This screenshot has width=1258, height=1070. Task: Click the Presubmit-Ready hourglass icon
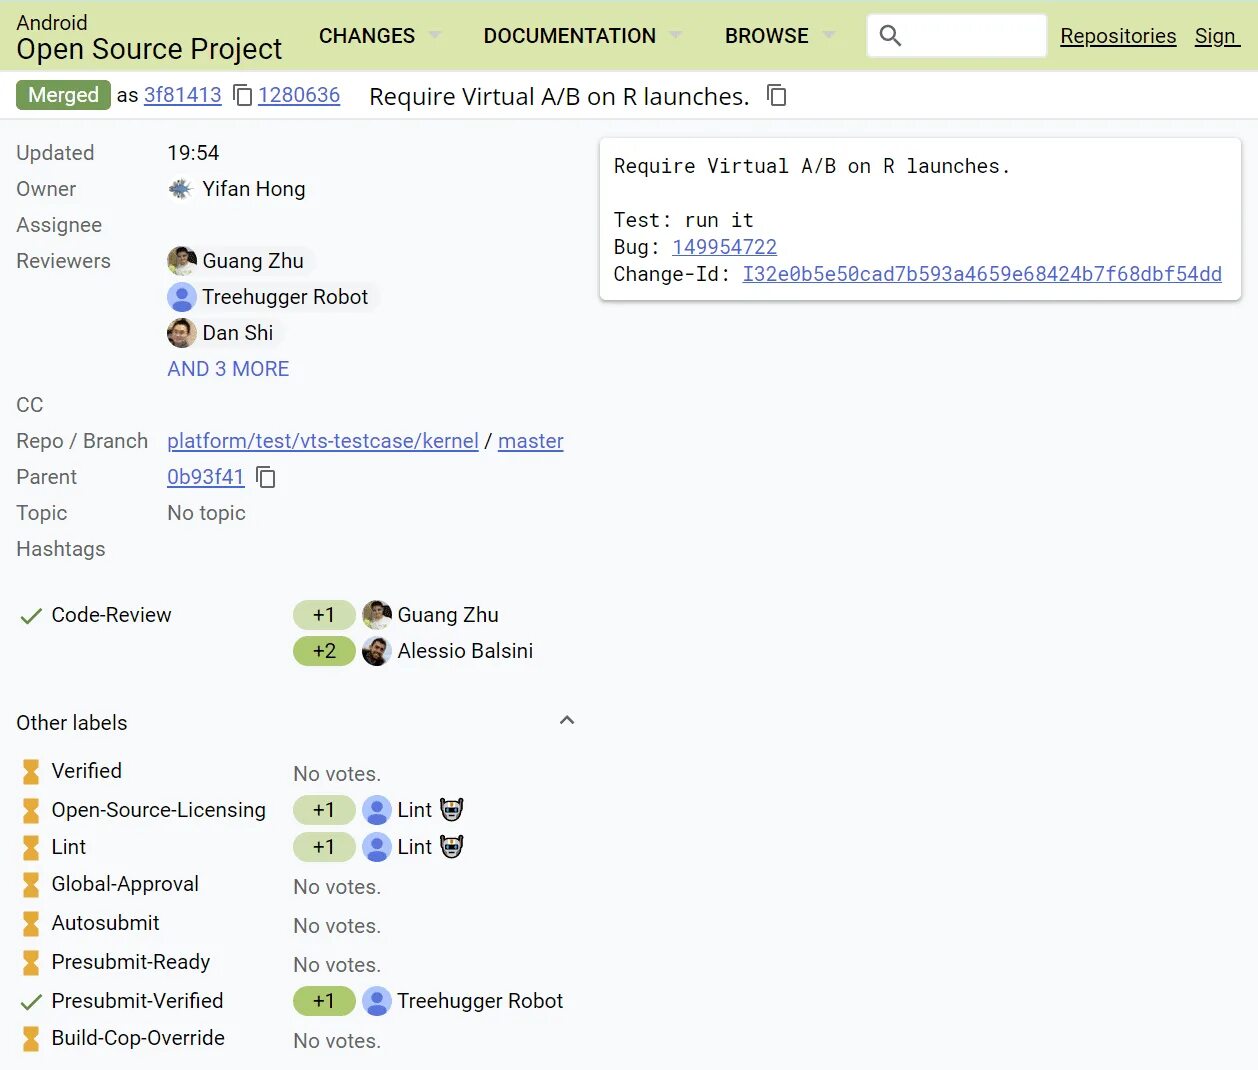[31, 963]
